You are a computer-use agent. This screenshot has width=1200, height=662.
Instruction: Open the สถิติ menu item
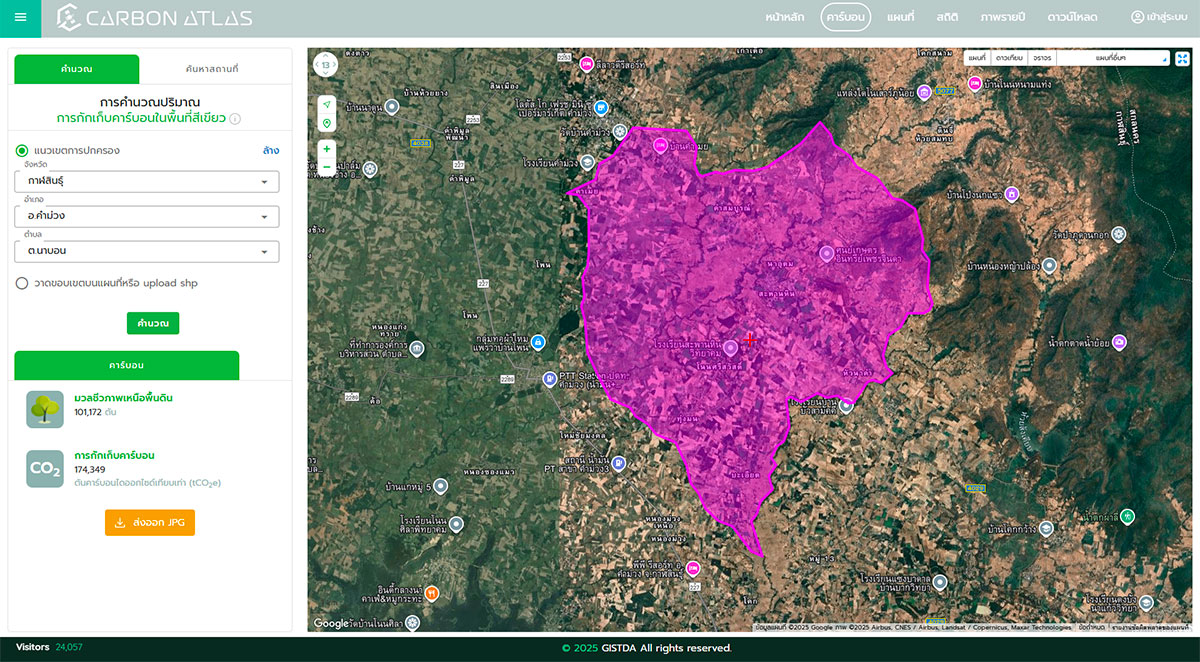[x=948, y=18]
